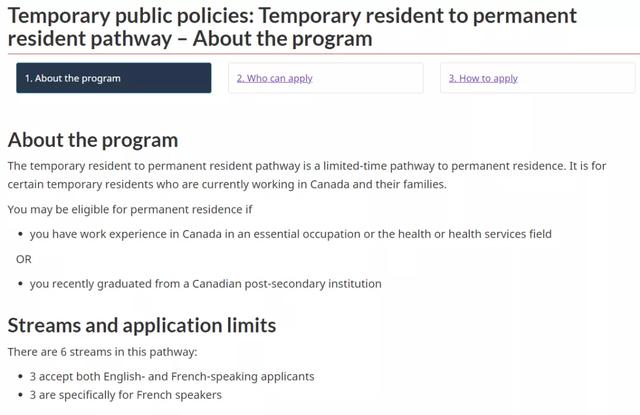Click the "OR" text between the bullets

point(24,259)
